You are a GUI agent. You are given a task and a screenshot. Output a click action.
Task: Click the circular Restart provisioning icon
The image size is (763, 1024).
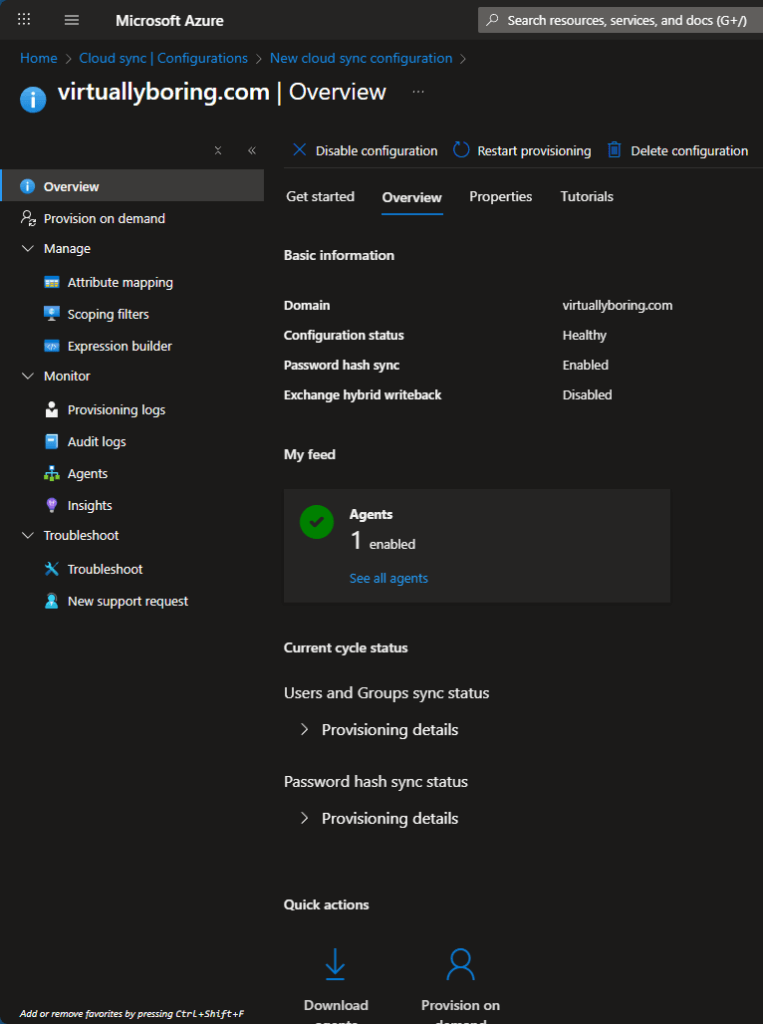click(x=461, y=150)
